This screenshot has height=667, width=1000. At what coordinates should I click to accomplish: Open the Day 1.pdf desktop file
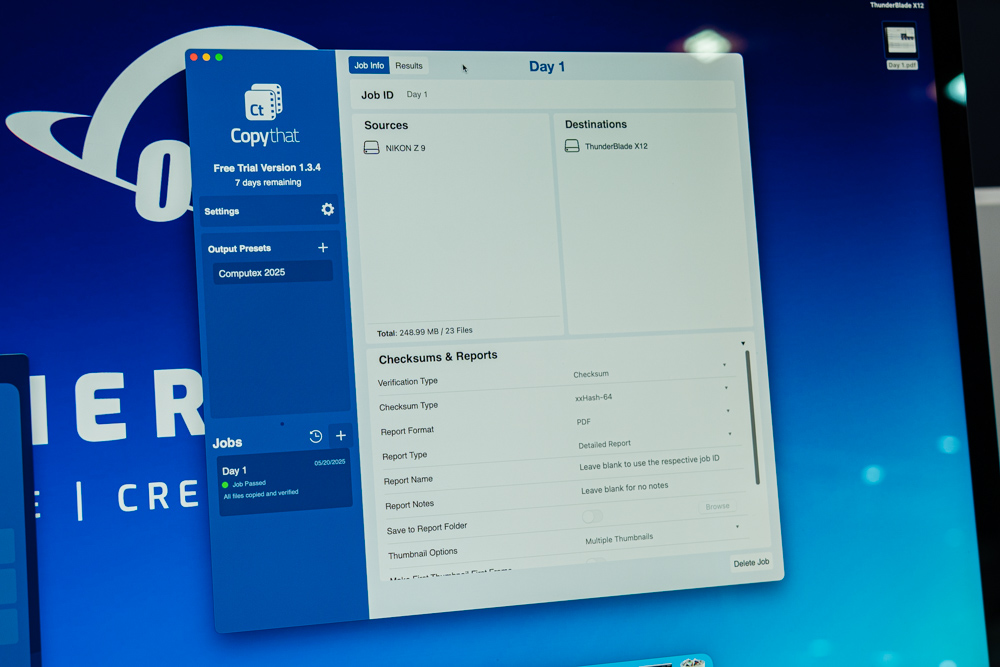901,46
